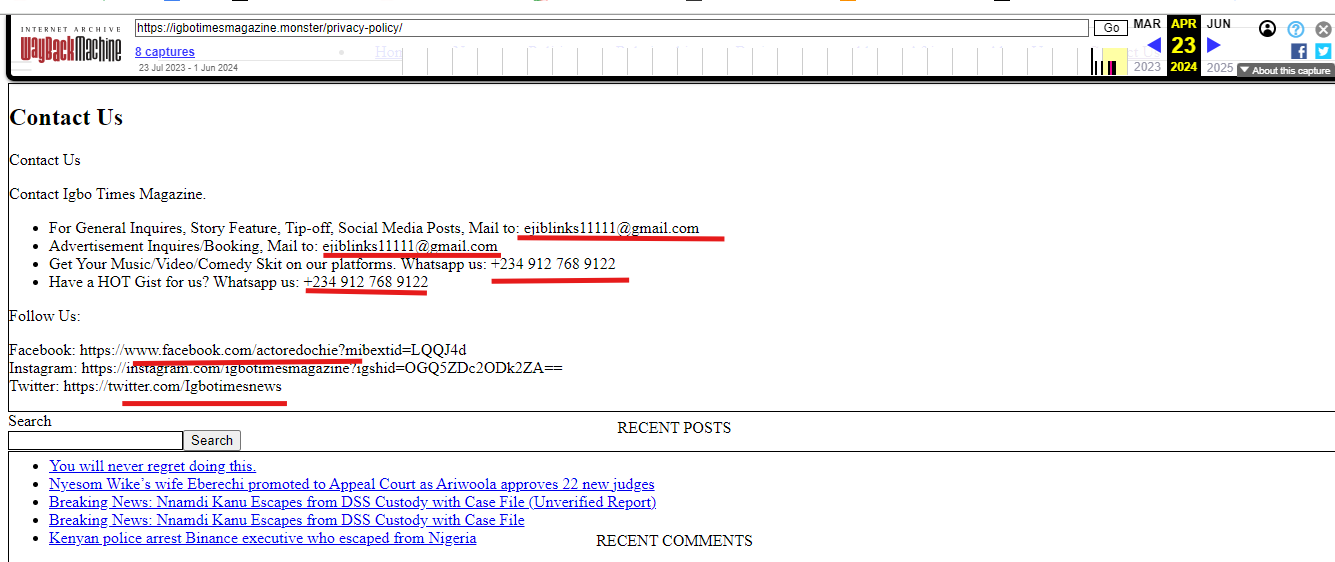Go to next capture with right arrow

pos(1214,45)
